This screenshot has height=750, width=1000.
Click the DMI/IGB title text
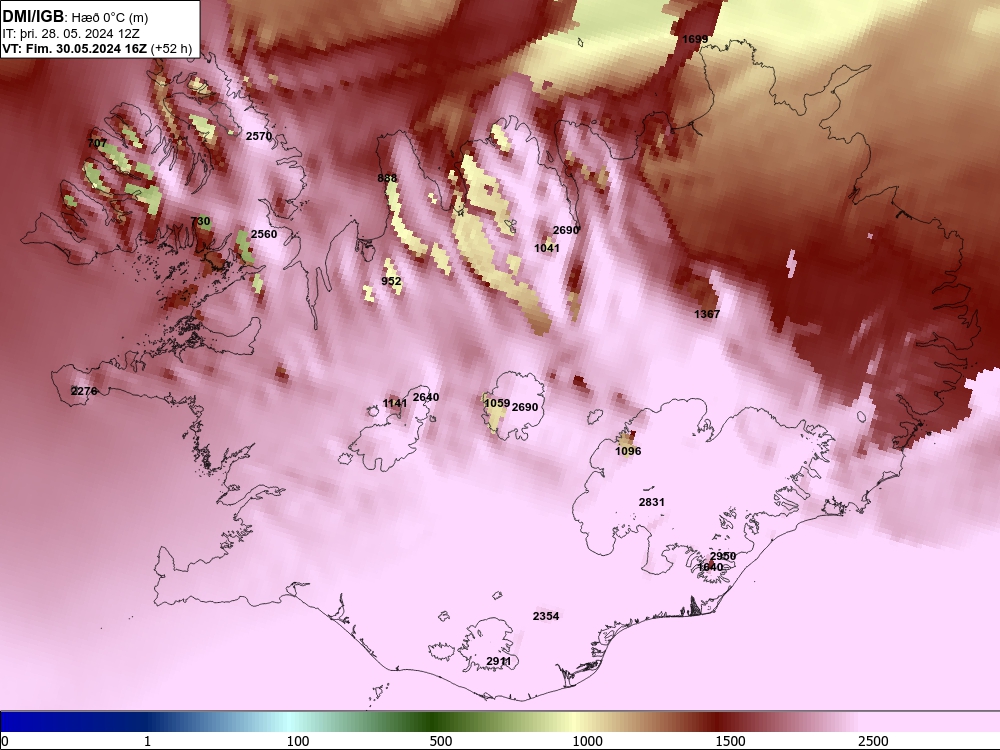click(x=33, y=16)
